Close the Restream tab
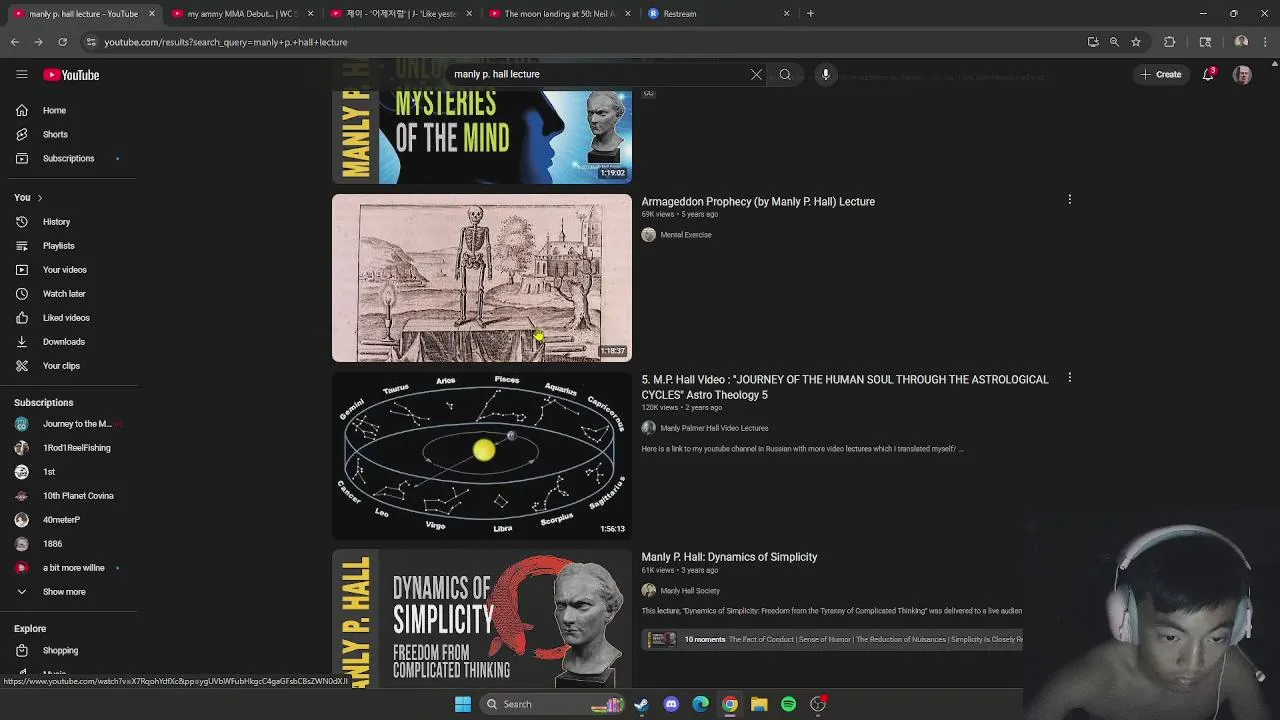Image resolution: width=1280 pixels, height=720 pixels. pos(786,14)
